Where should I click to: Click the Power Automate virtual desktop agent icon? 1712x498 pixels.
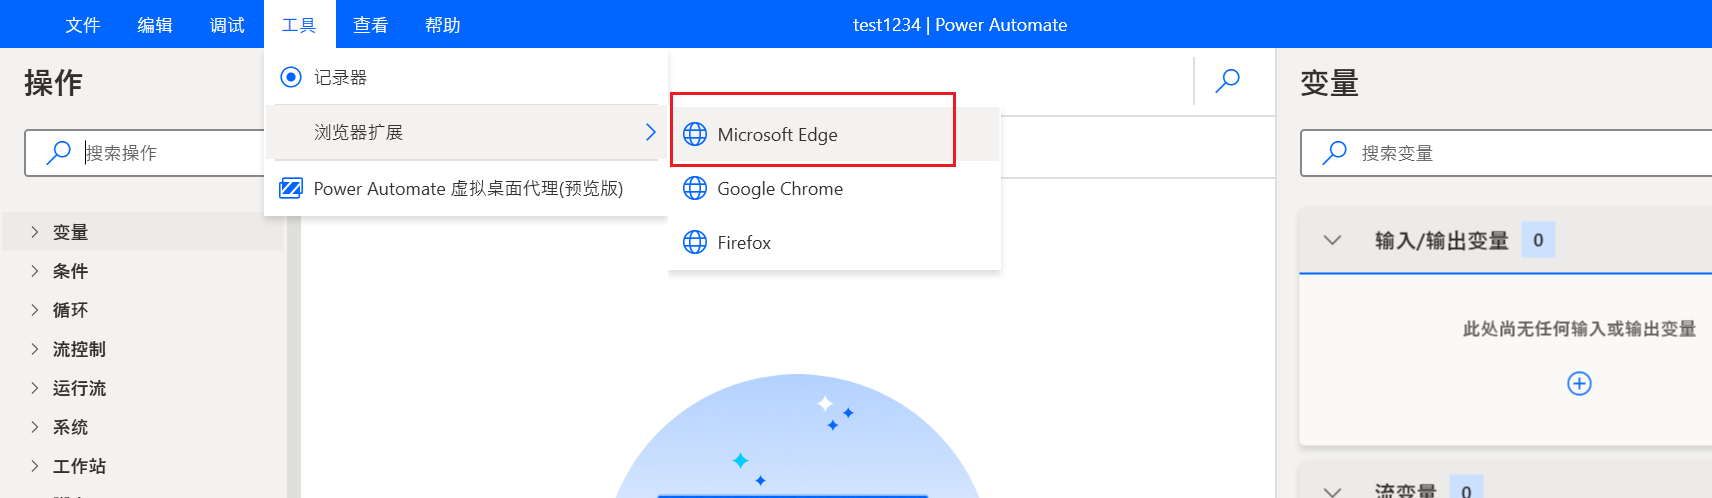(x=291, y=188)
